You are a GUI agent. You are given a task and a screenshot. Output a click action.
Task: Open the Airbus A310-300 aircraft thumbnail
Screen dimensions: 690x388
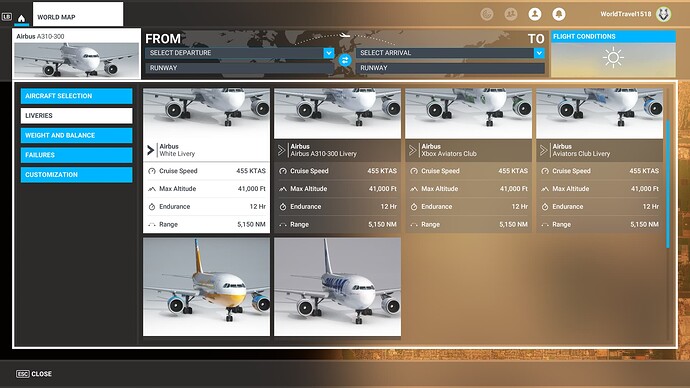click(x=77, y=60)
